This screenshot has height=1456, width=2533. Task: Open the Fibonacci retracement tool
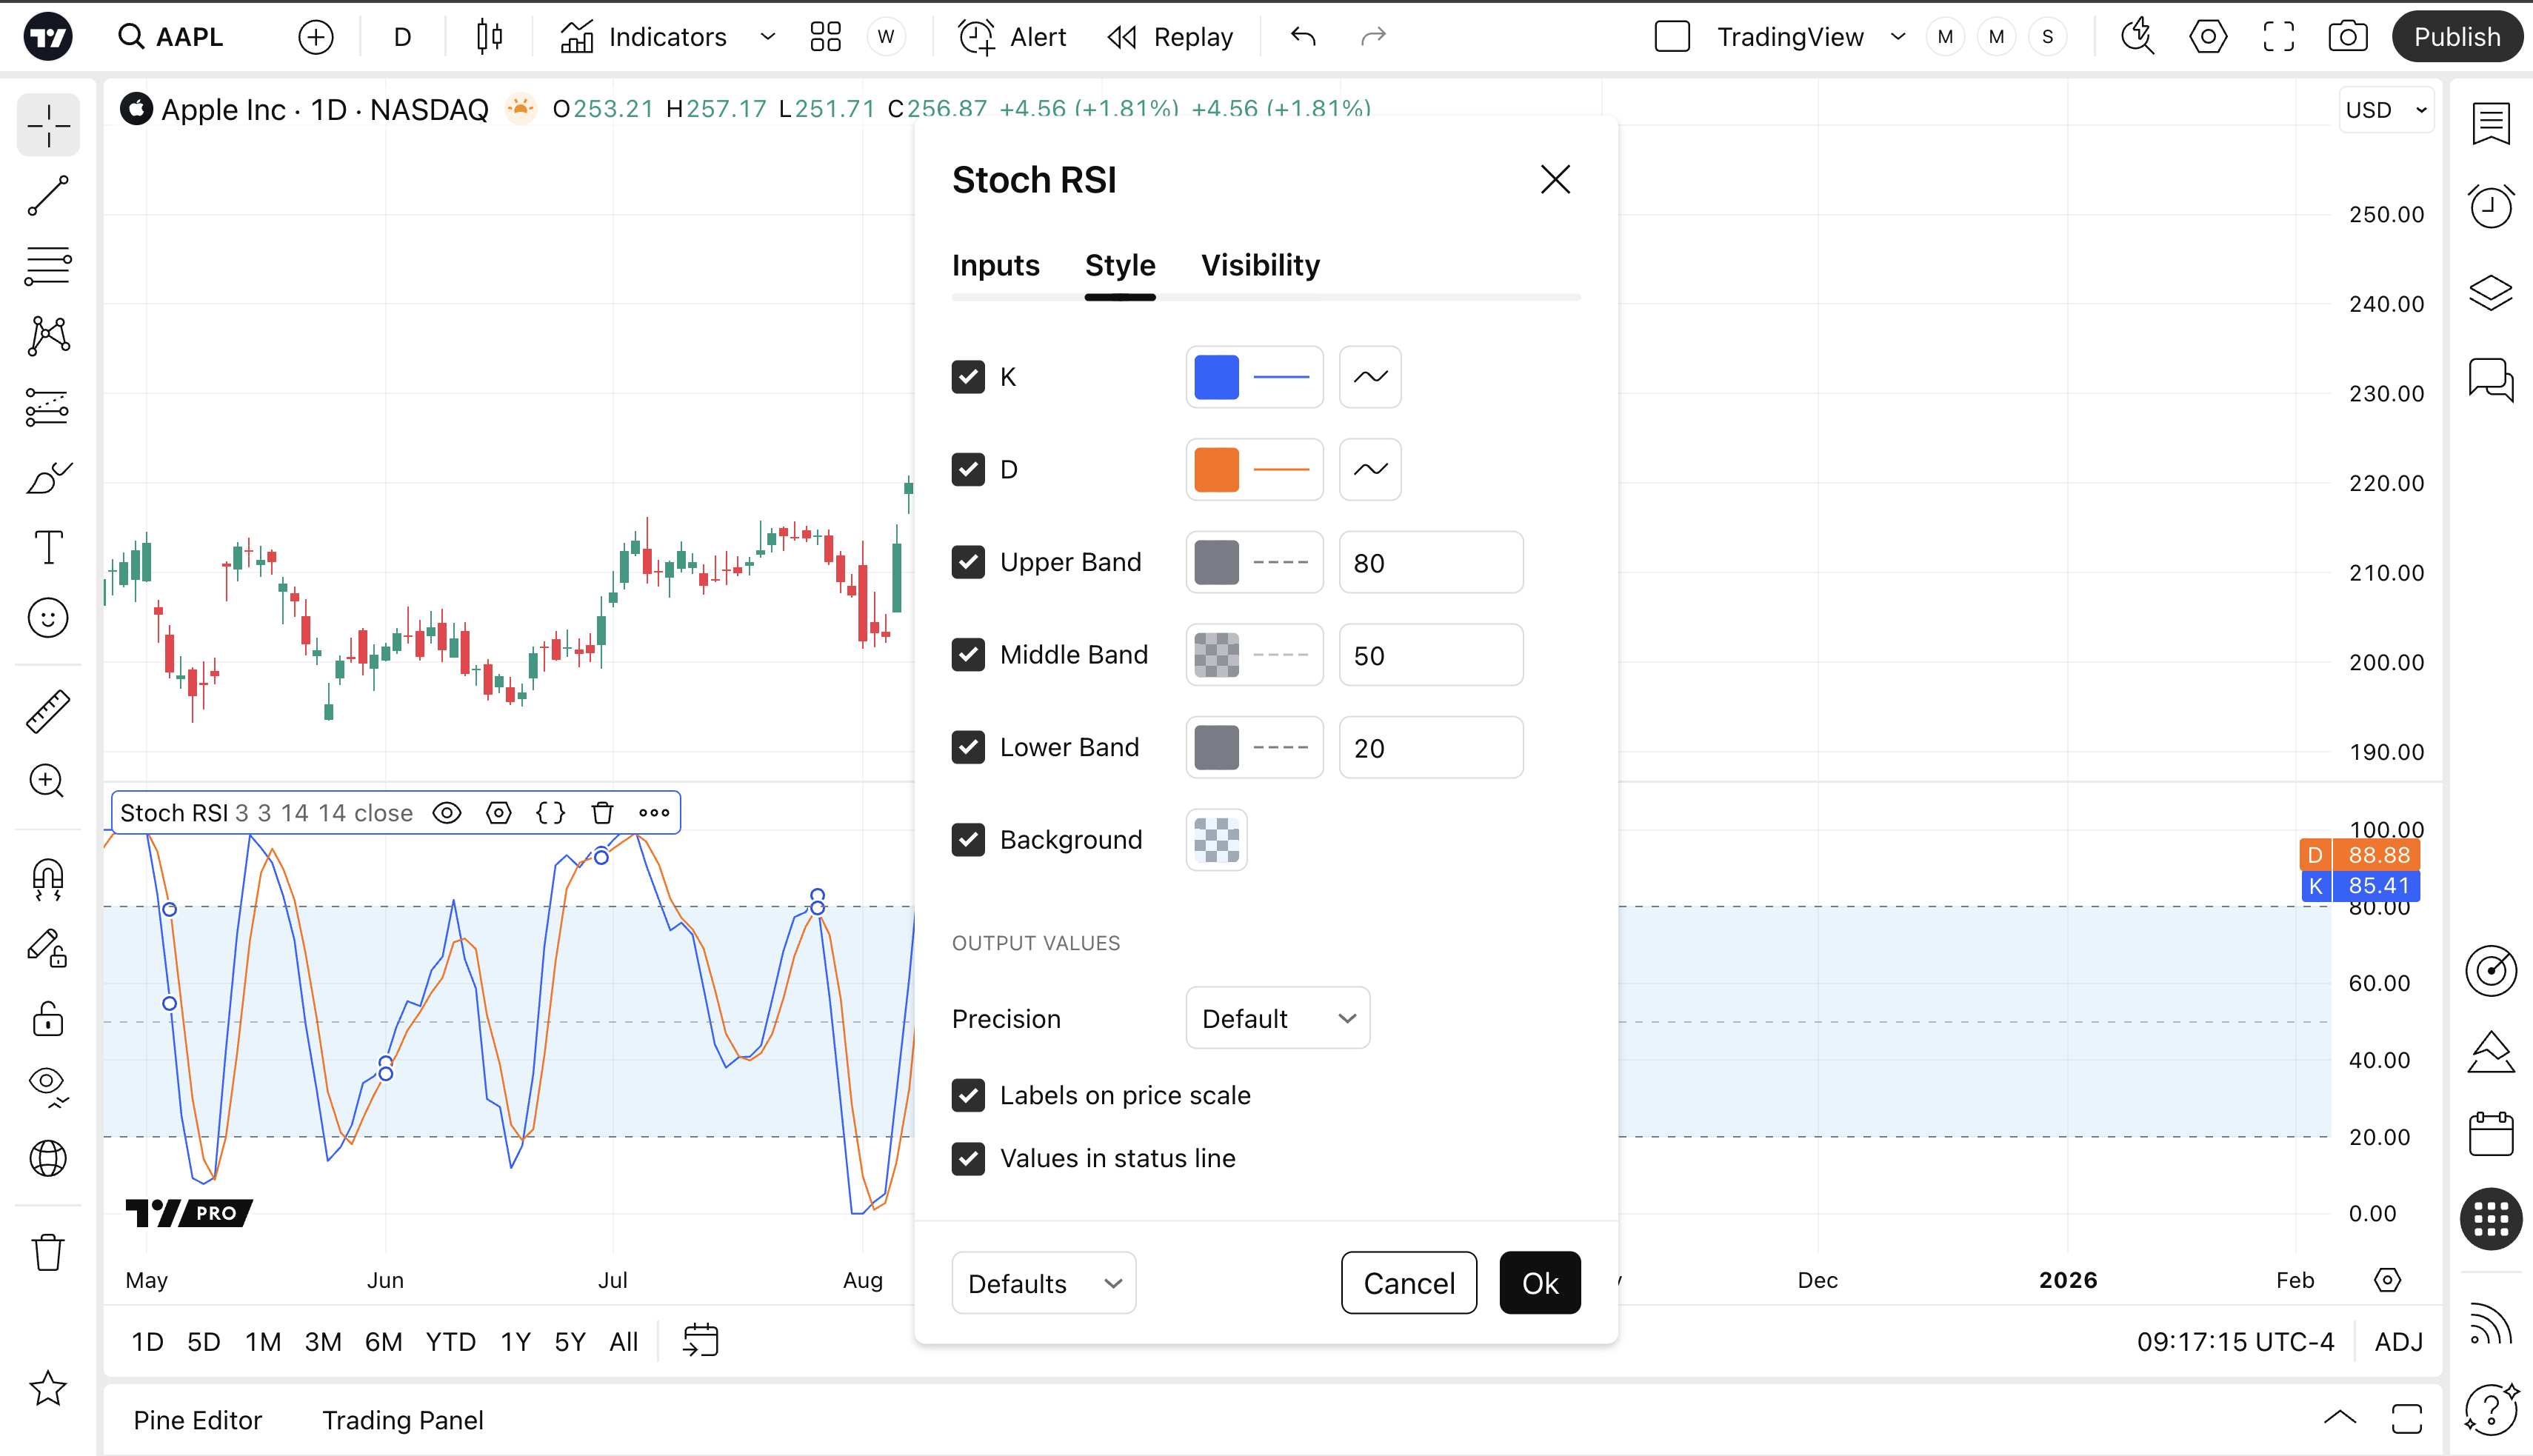click(x=48, y=266)
